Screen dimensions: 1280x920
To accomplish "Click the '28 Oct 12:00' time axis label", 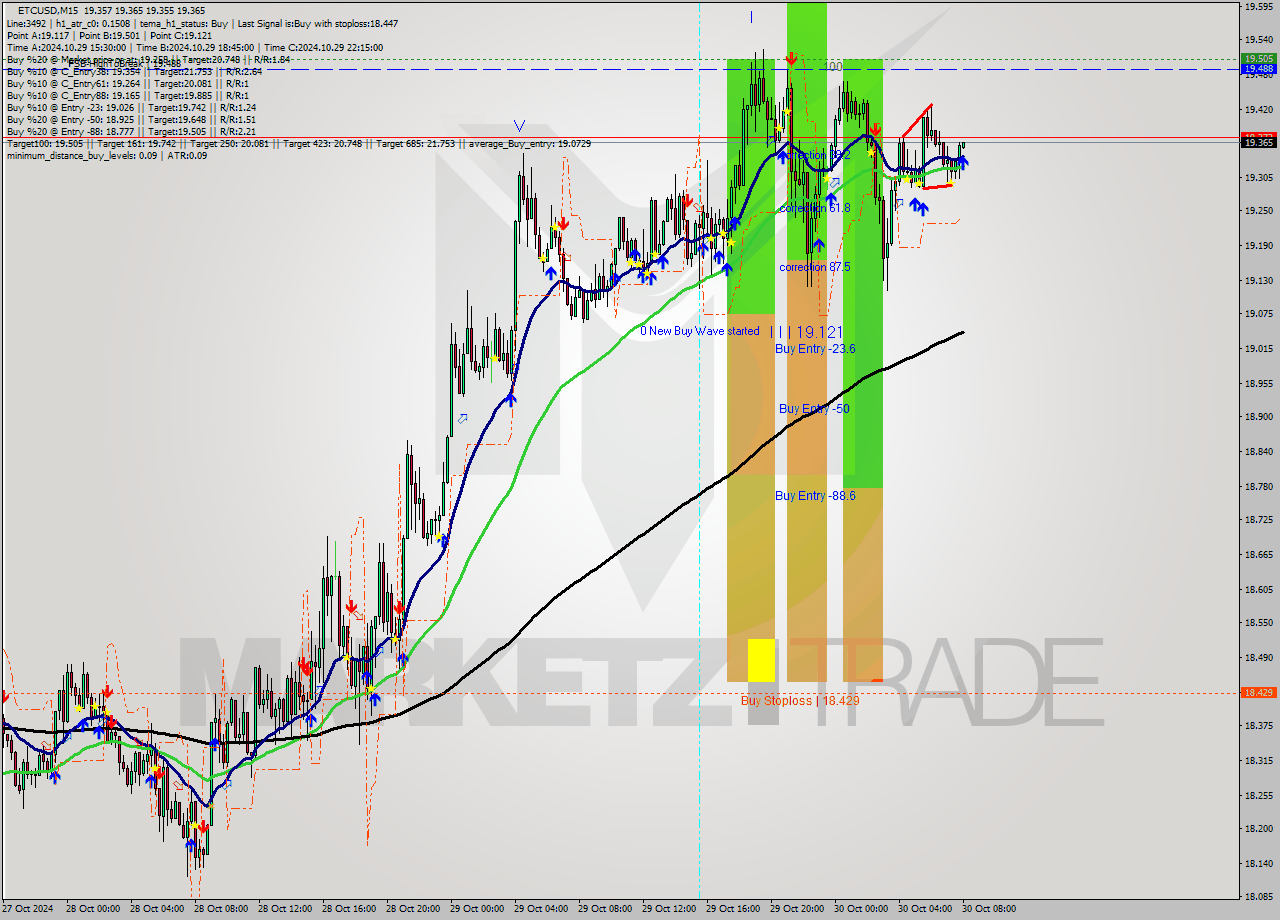I will pyautogui.click(x=285, y=909).
